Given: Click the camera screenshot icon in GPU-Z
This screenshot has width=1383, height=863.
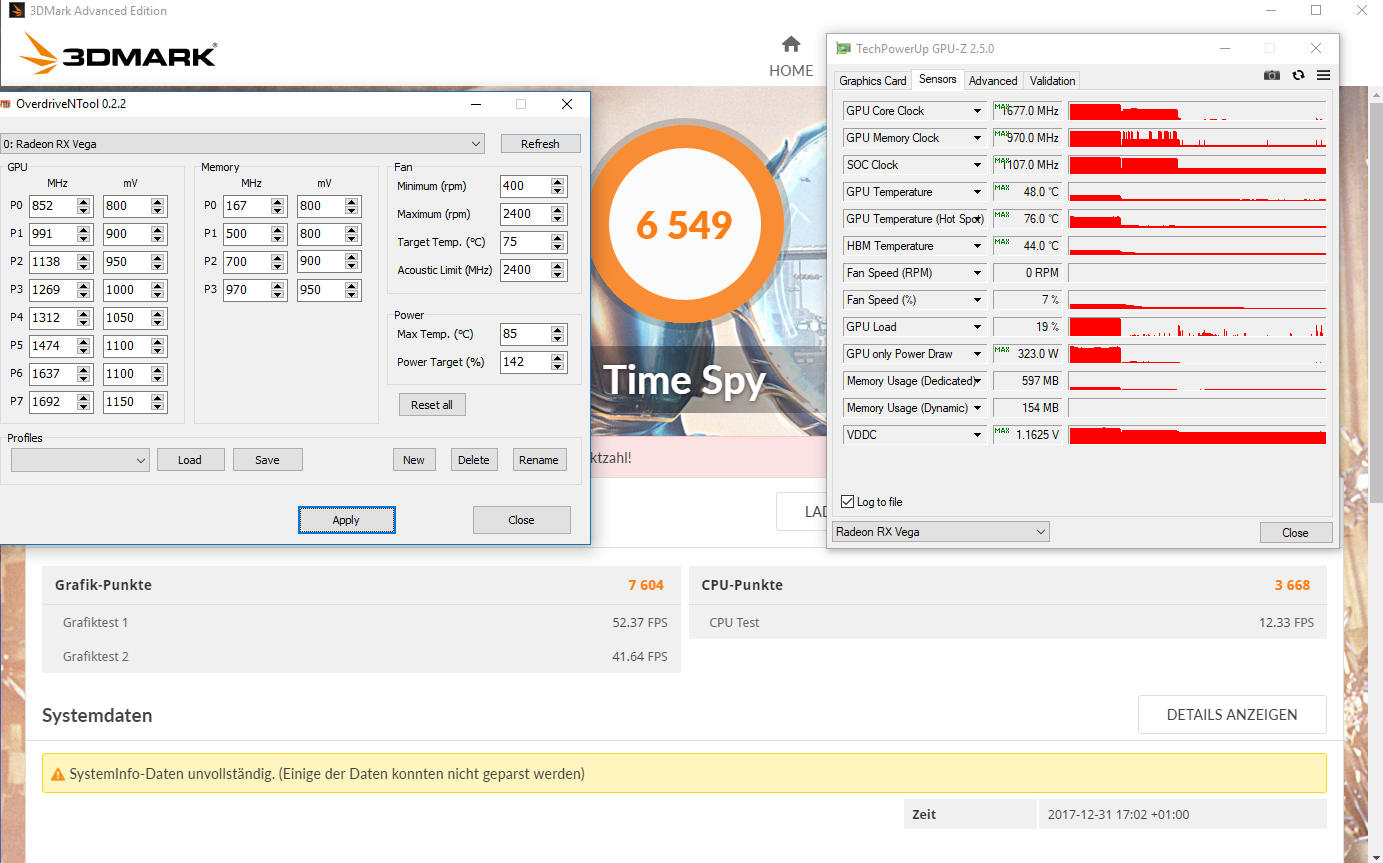Looking at the screenshot, I should [1272, 75].
